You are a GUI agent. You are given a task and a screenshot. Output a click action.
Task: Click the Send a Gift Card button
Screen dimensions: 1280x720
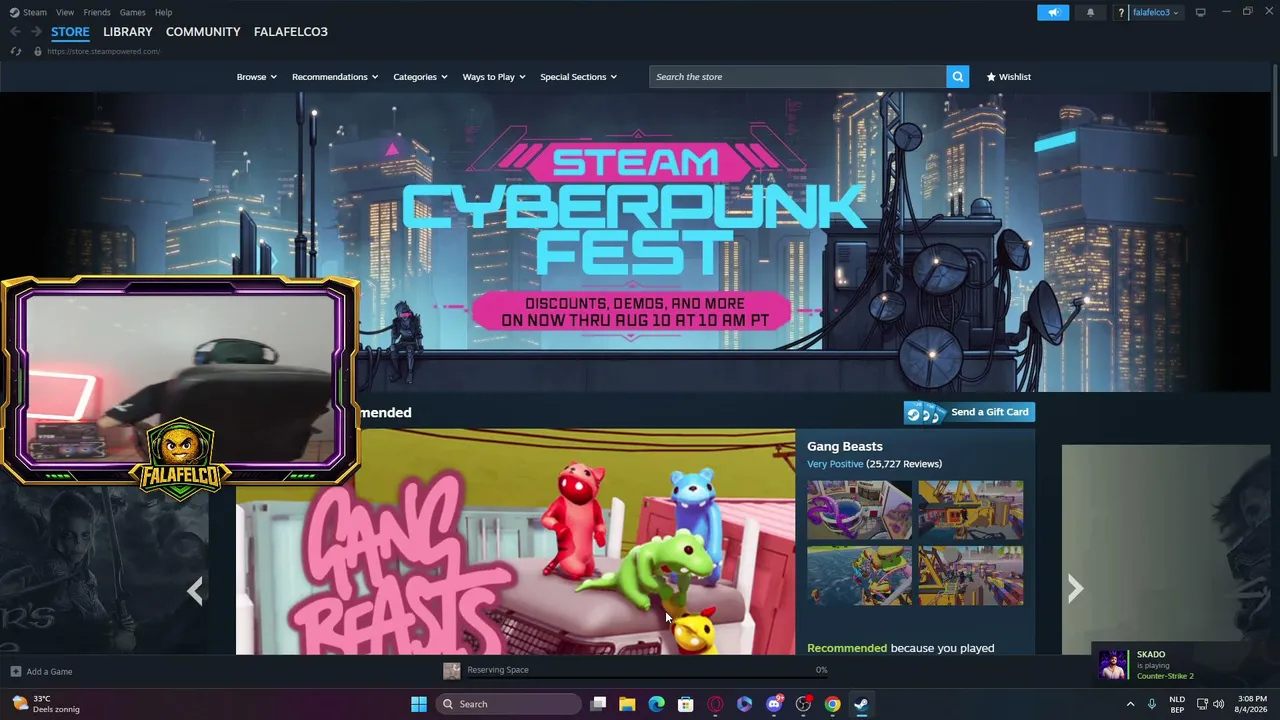coord(969,412)
